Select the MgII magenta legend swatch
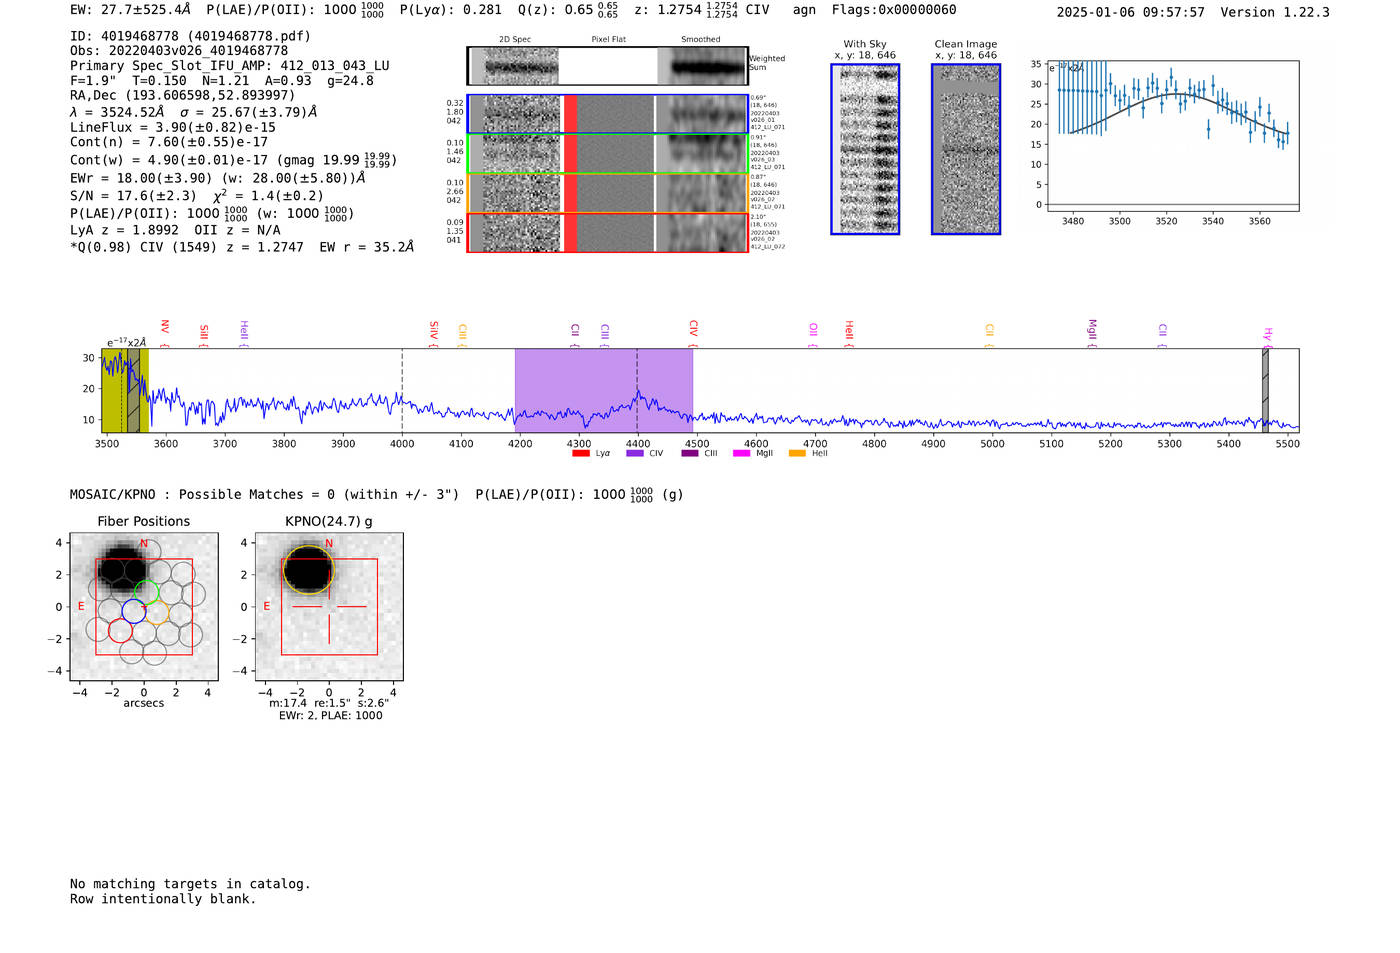The width and height of the screenshot is (1400, 953). 741,453
